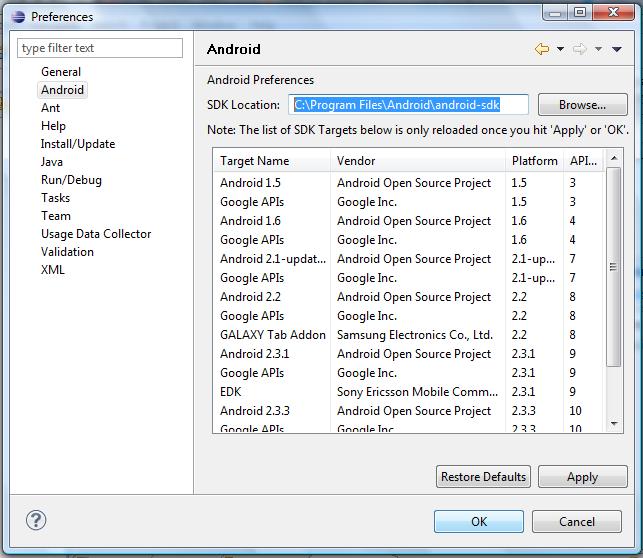Confirm preferences with OK button
Viewport: 643px width, 558px height.
479,522
